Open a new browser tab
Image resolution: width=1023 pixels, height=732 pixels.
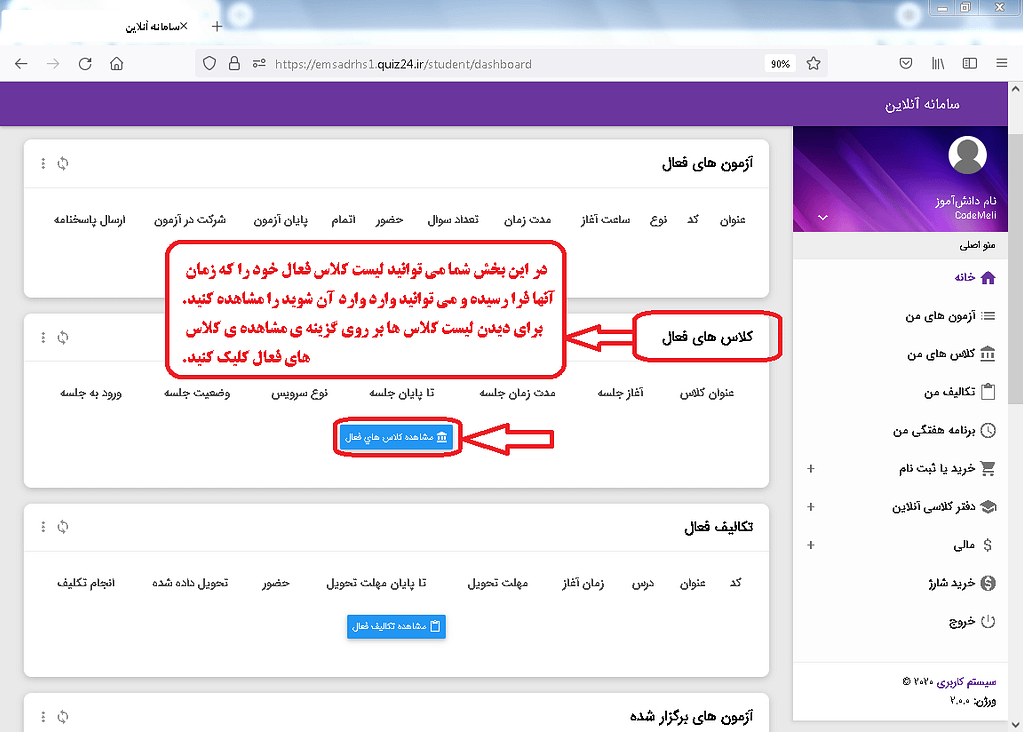(x=217, y=26)
